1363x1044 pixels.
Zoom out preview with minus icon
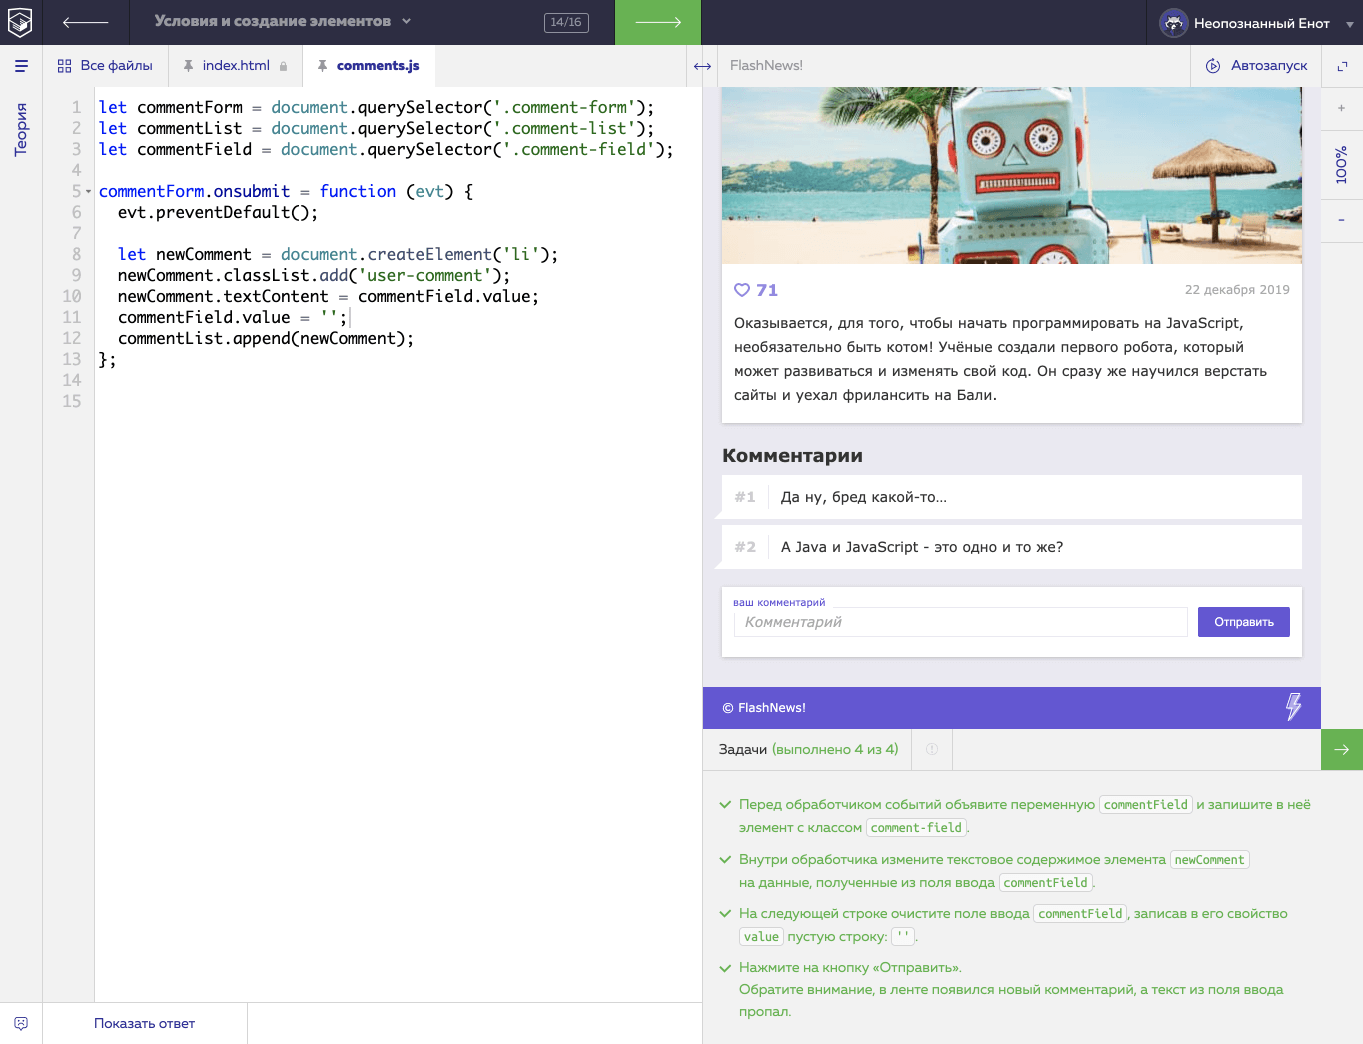coord(1341,220)
